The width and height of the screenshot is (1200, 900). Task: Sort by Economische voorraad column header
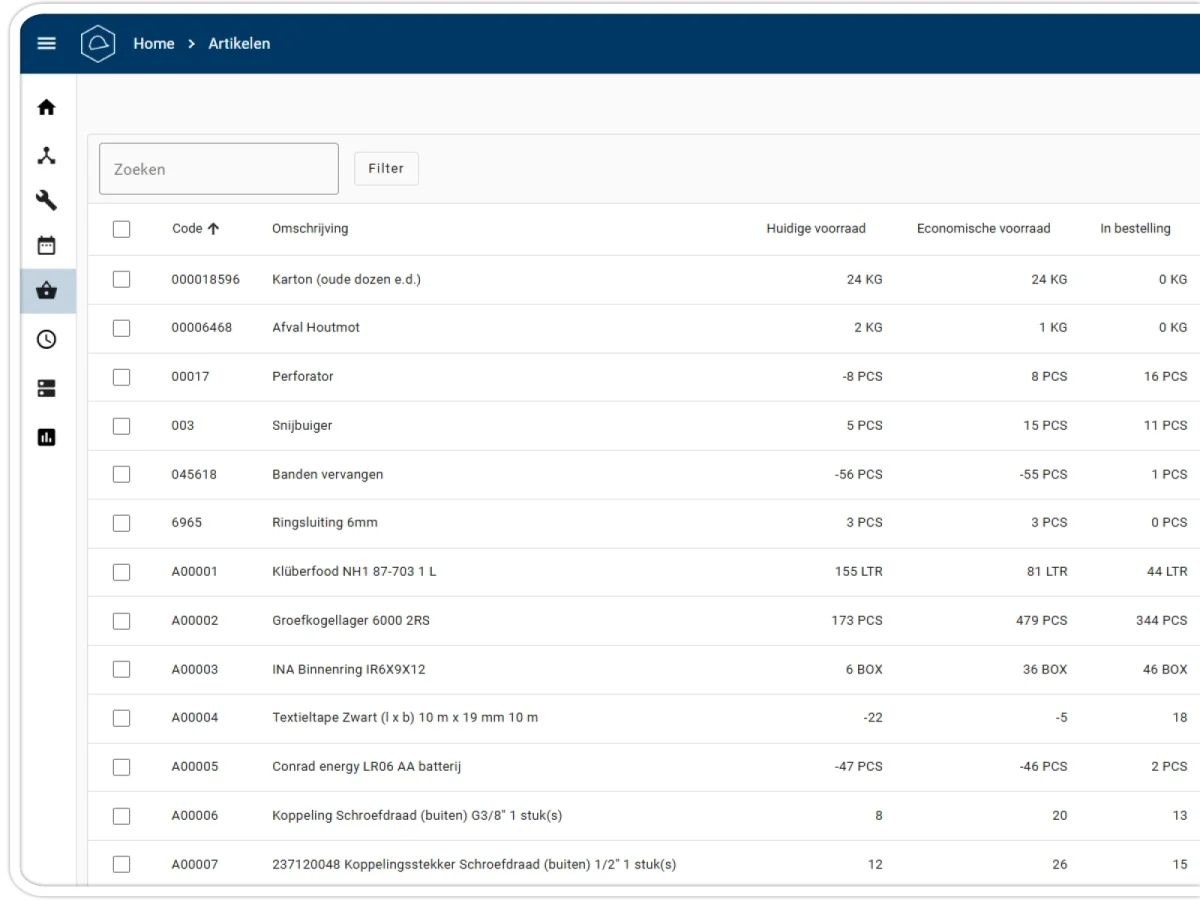(x=984, y=229)
